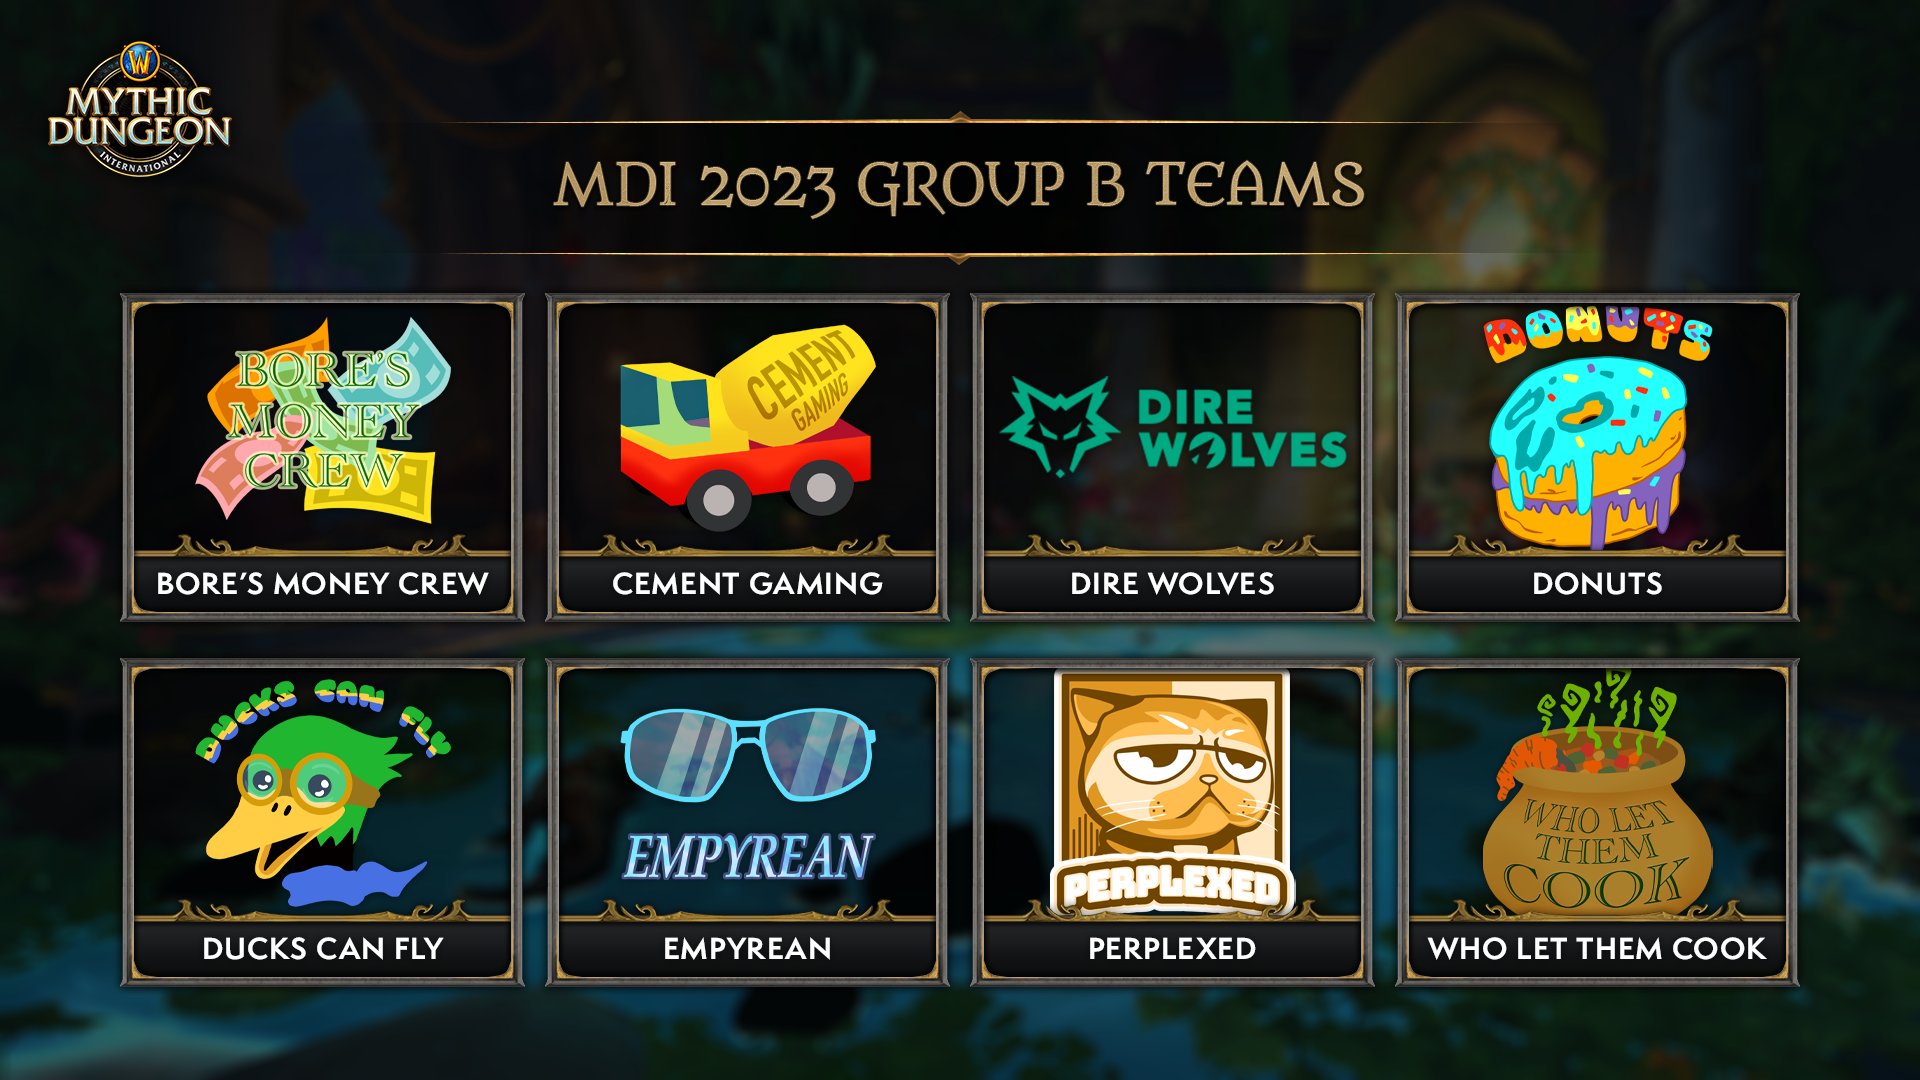Viewport: 1920px width, 1080px height.
Task: Click the DONUTS name label
Action: point(1597,583)
